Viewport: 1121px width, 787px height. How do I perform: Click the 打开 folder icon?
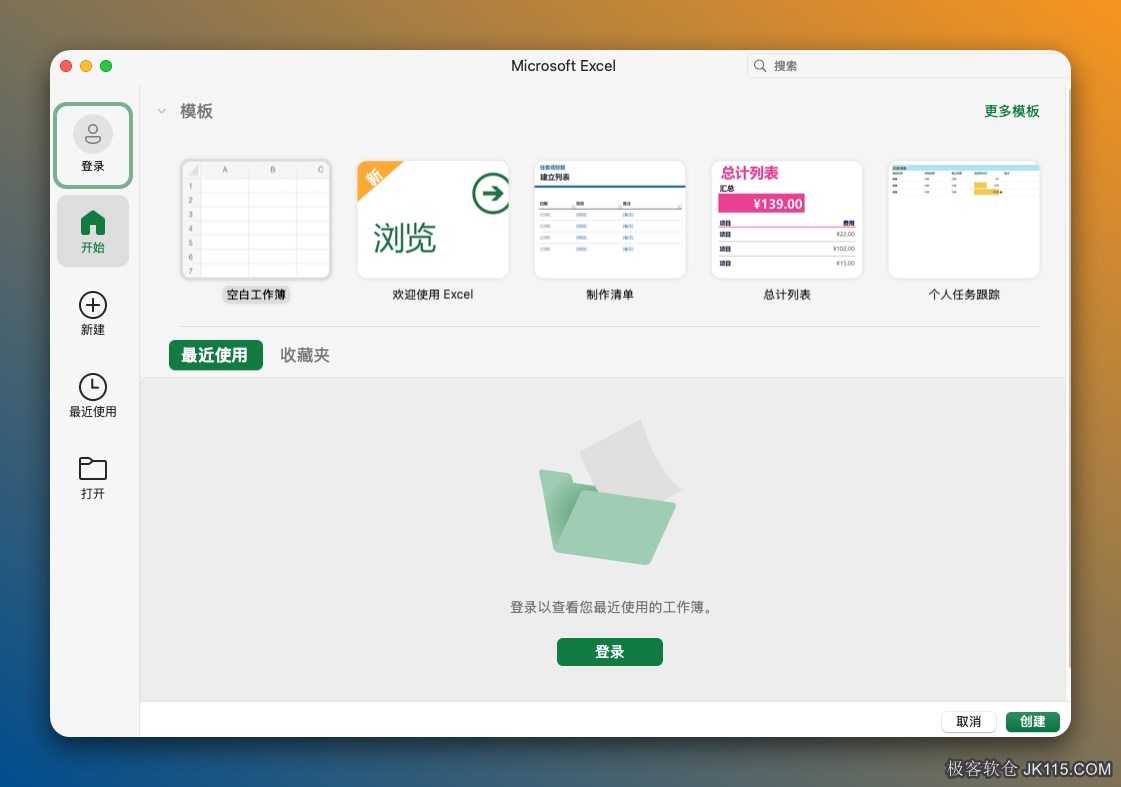tap(93, 468)
